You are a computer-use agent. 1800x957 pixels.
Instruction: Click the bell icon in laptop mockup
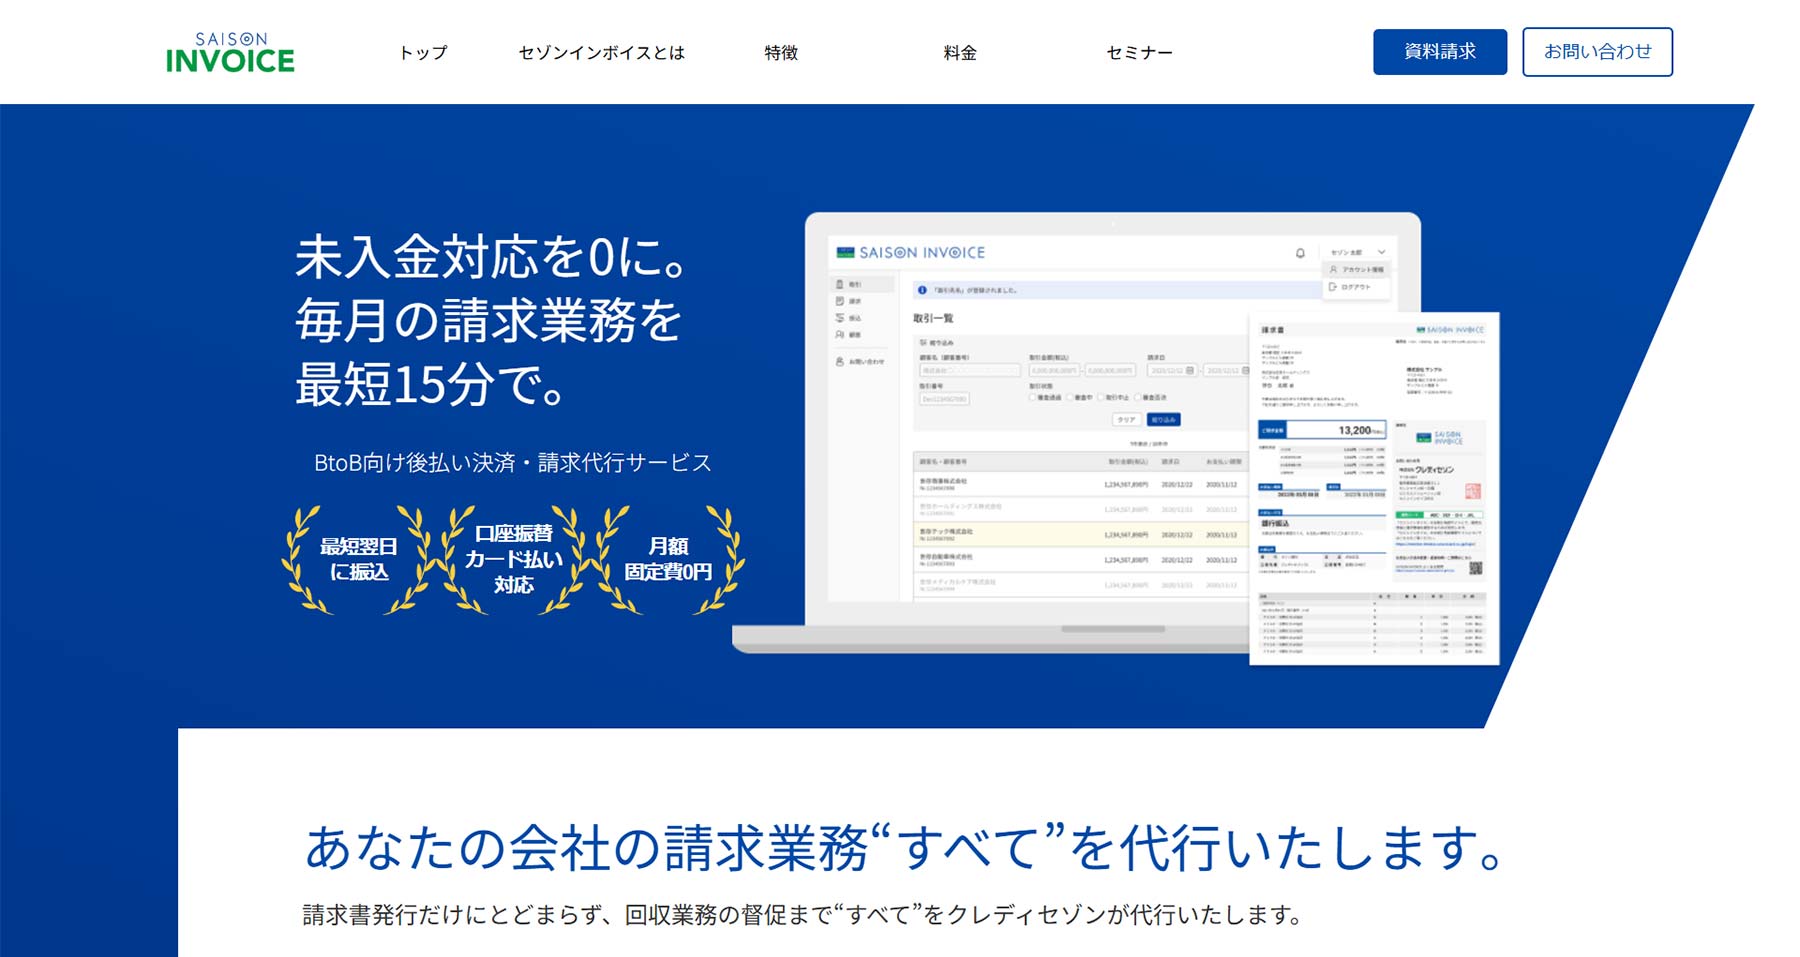click(x=1300, y=253)
